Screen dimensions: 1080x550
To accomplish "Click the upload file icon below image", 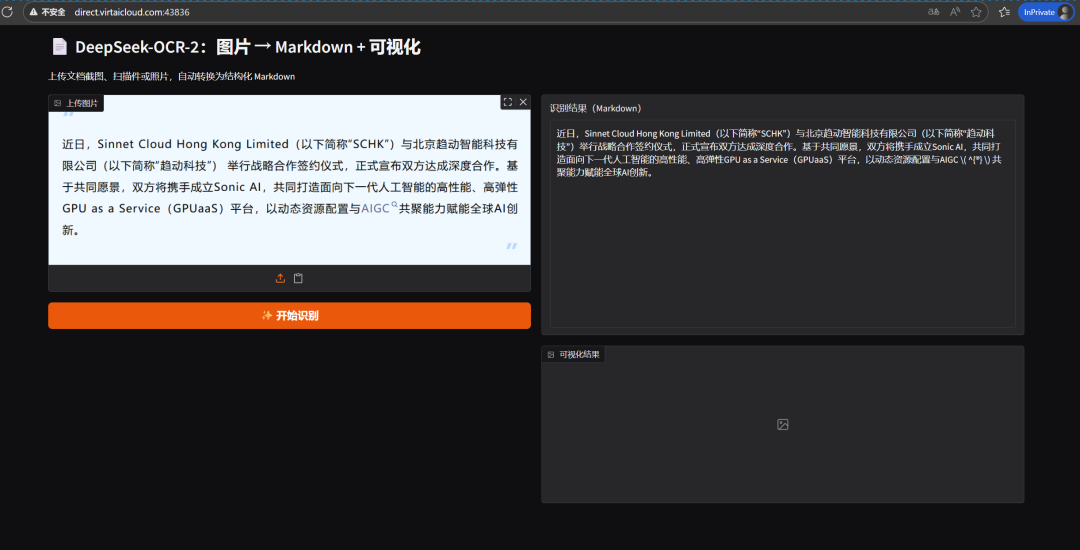I will 280,278.
